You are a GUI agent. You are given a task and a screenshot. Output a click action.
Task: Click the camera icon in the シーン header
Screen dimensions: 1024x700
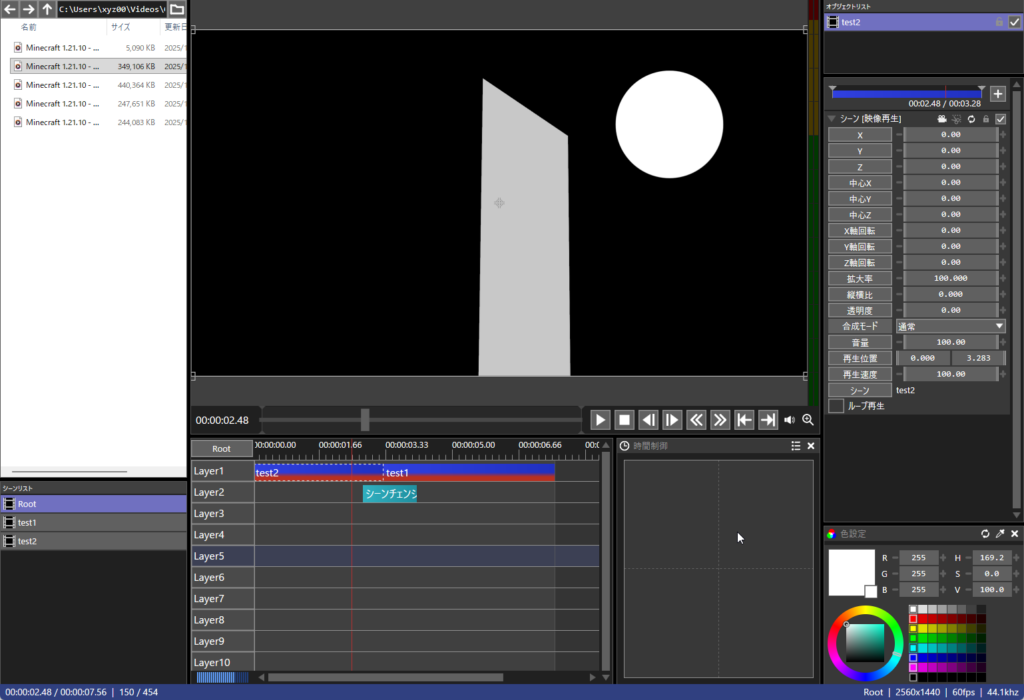941,119
